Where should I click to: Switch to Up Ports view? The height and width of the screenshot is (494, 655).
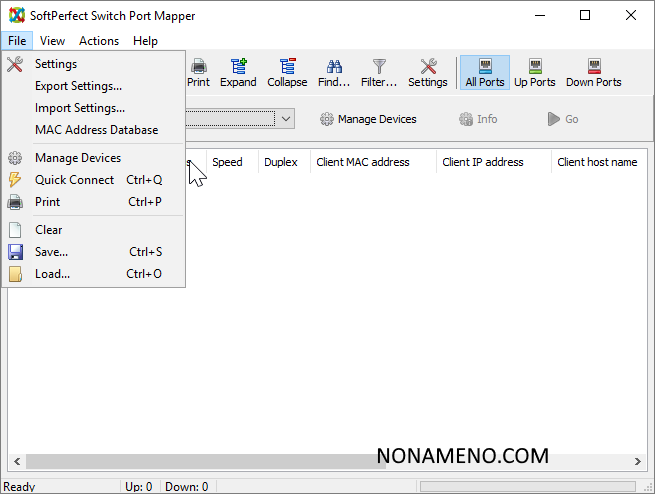[x=535, y=72]
